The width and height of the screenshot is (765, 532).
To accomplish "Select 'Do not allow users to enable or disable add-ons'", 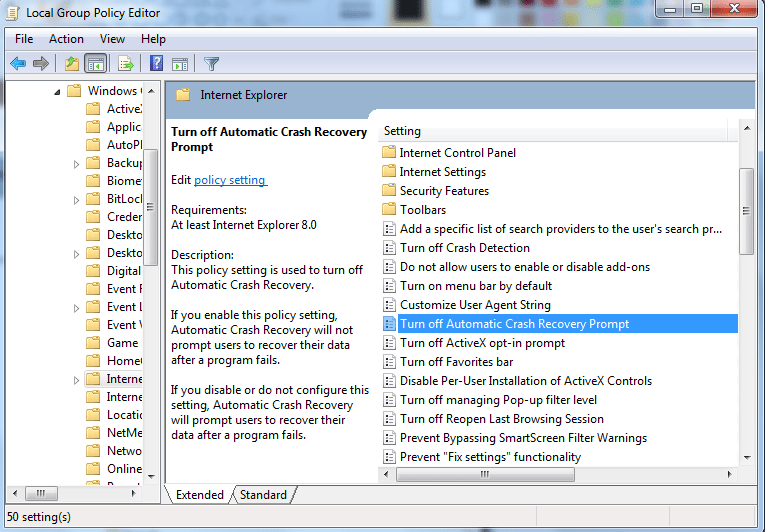I will tap(525, 267).
